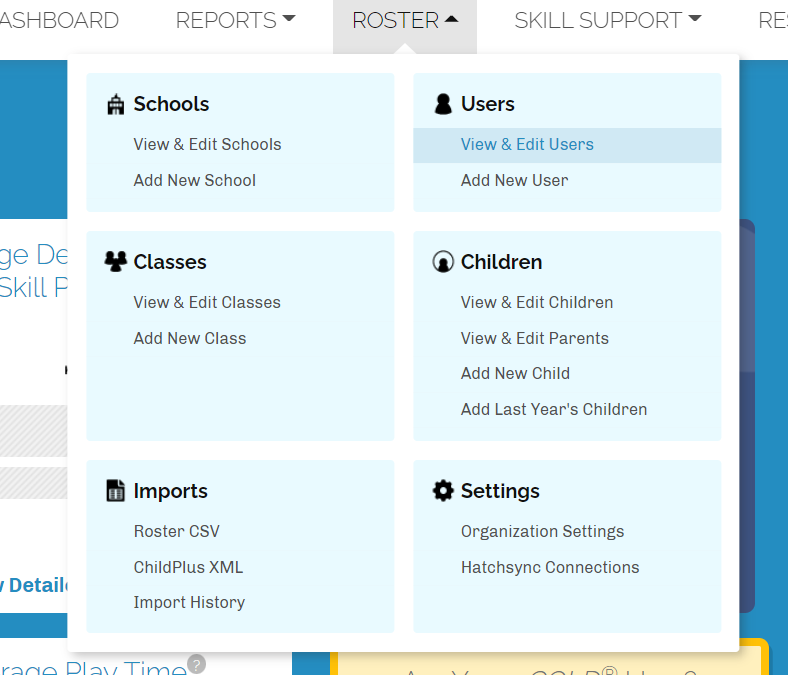Click the Settings gear icon
788x675 pixels.
click(x=443, y=491)
